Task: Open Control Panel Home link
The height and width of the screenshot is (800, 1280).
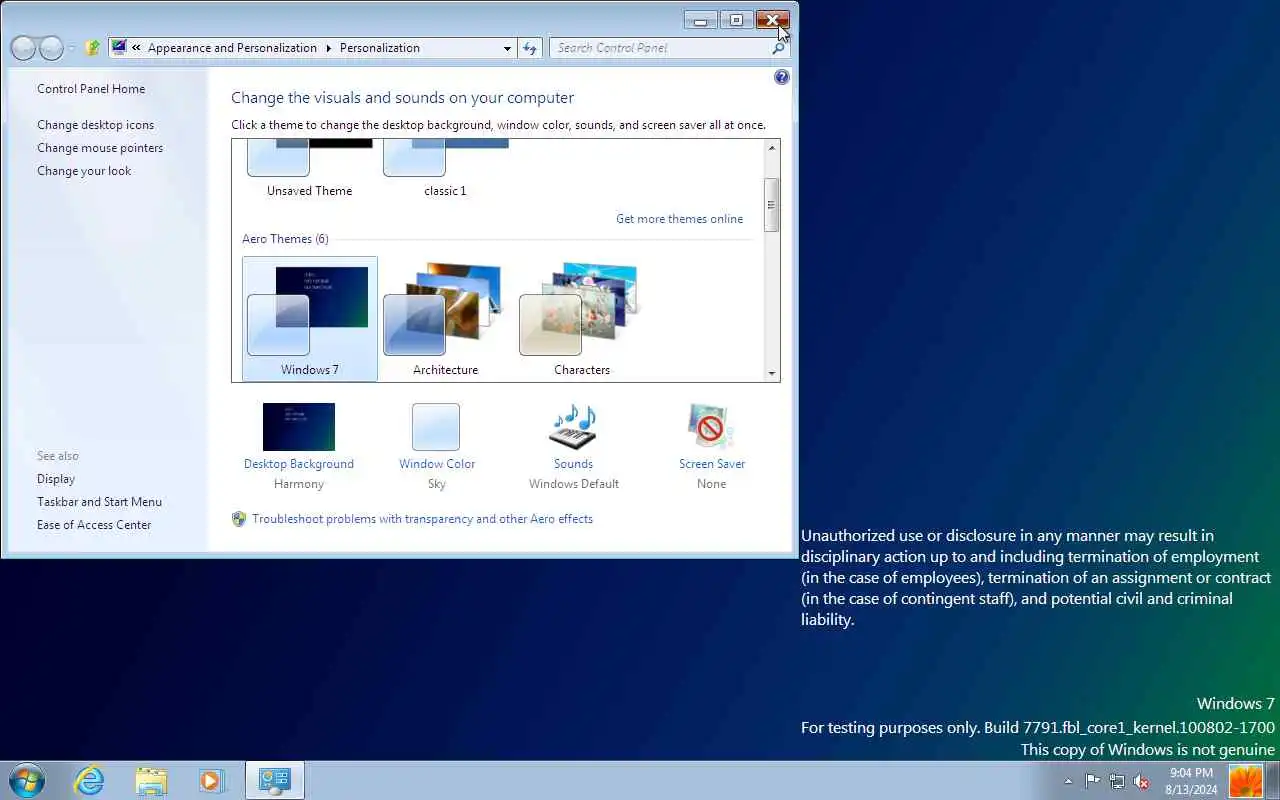Action: pos(91,89)
